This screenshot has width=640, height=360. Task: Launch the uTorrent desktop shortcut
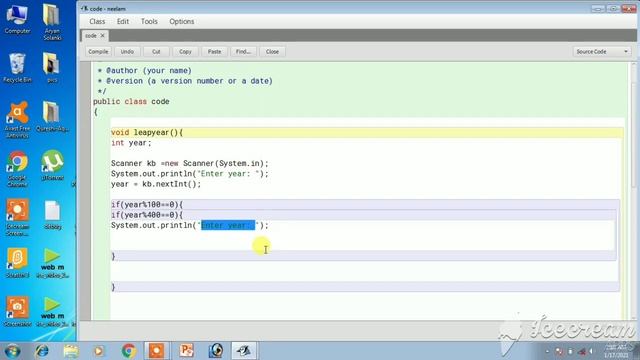pyautogui.click(x=52, y=165)
